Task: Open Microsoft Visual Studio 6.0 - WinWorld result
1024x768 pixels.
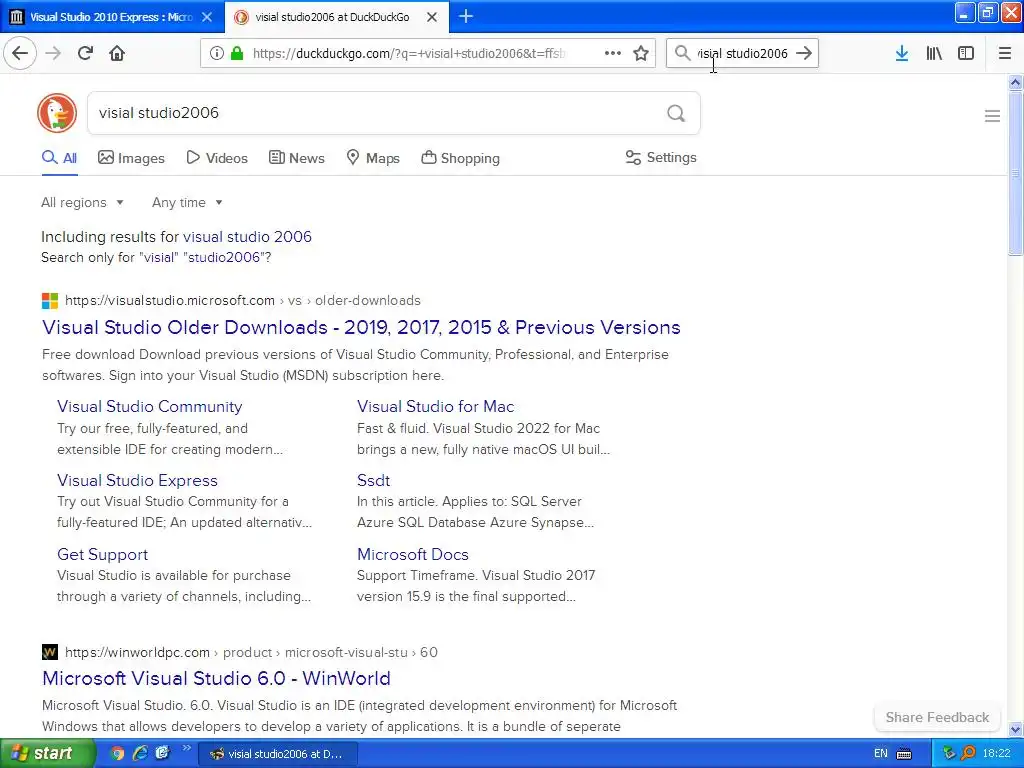Action: (216, 678)
